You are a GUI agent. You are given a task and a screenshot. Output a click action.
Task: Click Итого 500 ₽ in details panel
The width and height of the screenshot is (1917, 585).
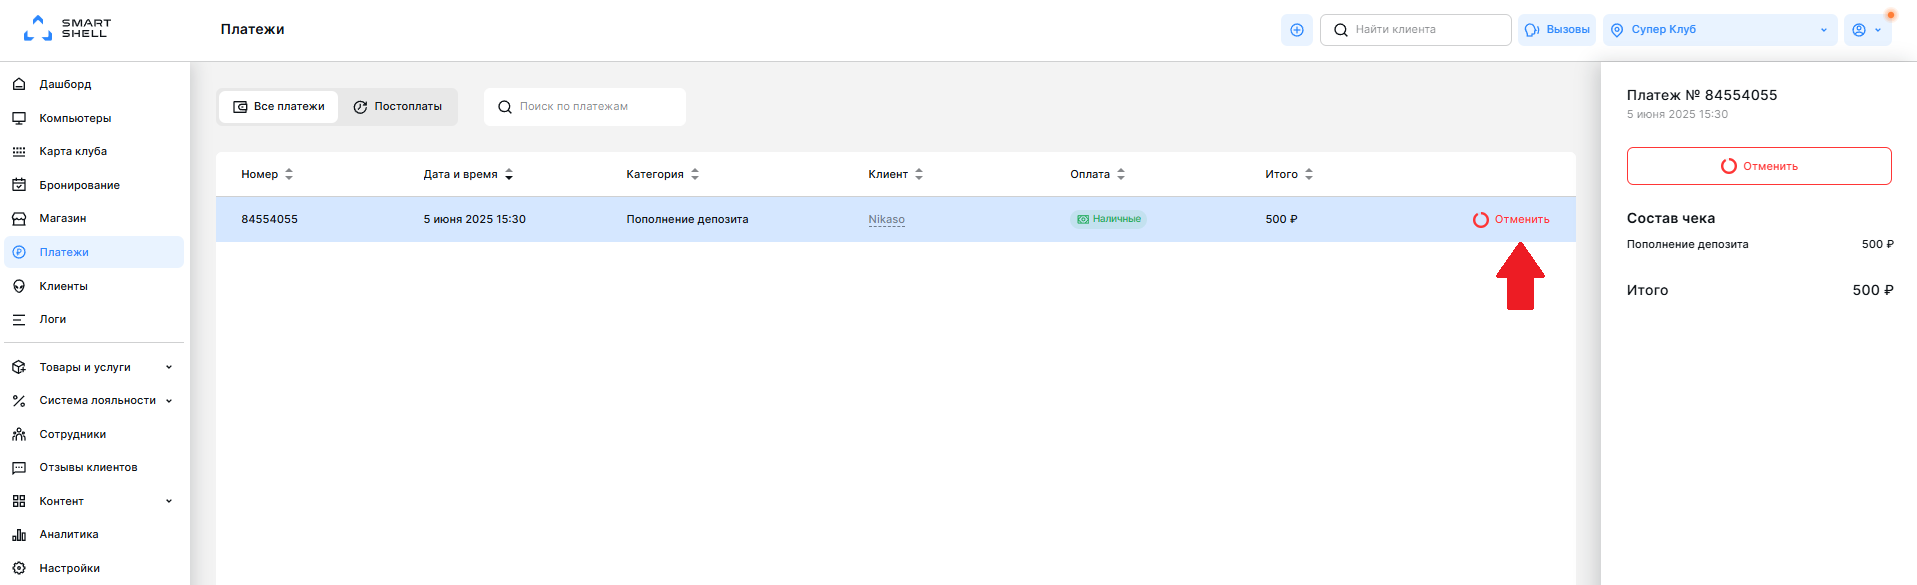(1760, 290)
